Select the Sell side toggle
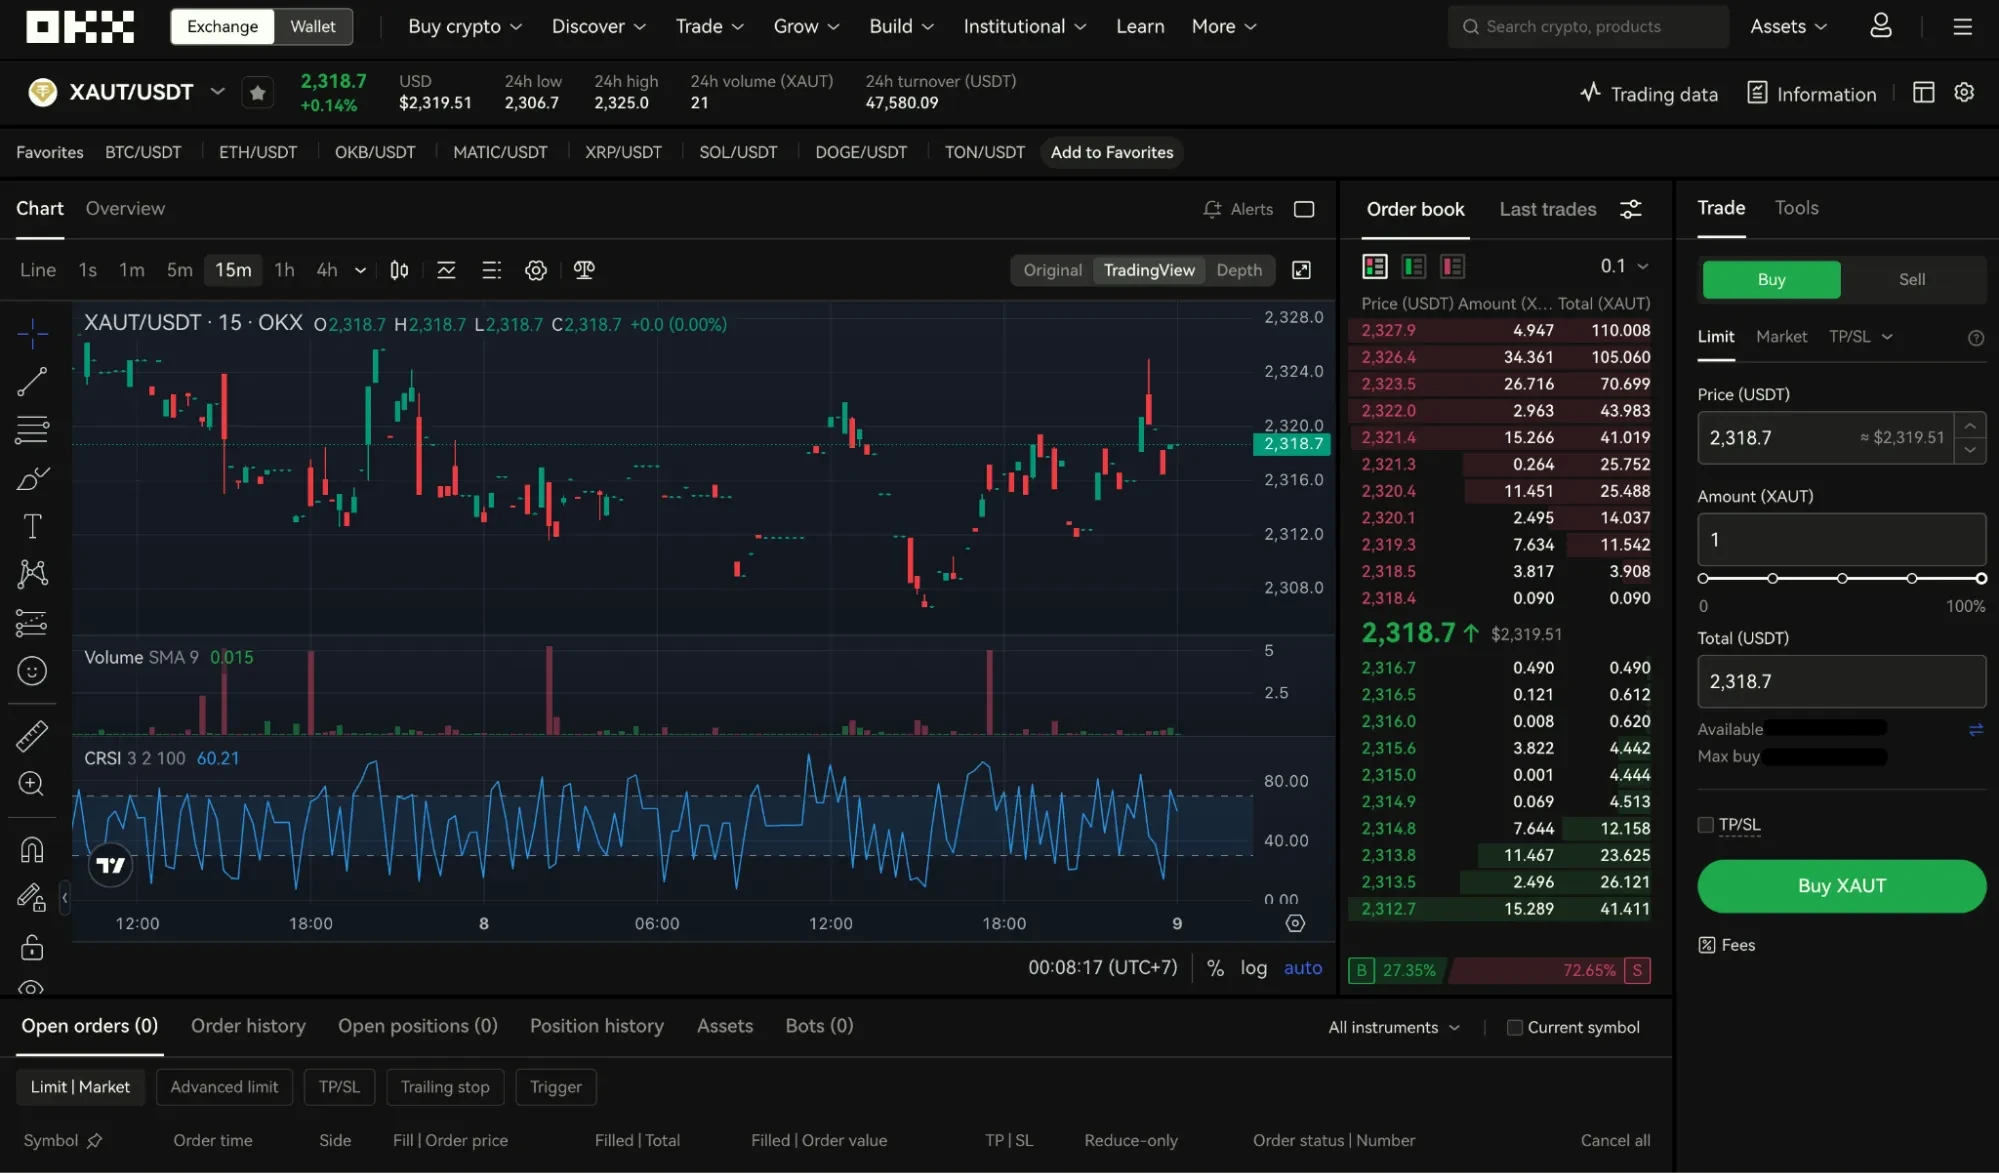Viewport: 1999px width, 1174px height. click(x=1911, y=279)
